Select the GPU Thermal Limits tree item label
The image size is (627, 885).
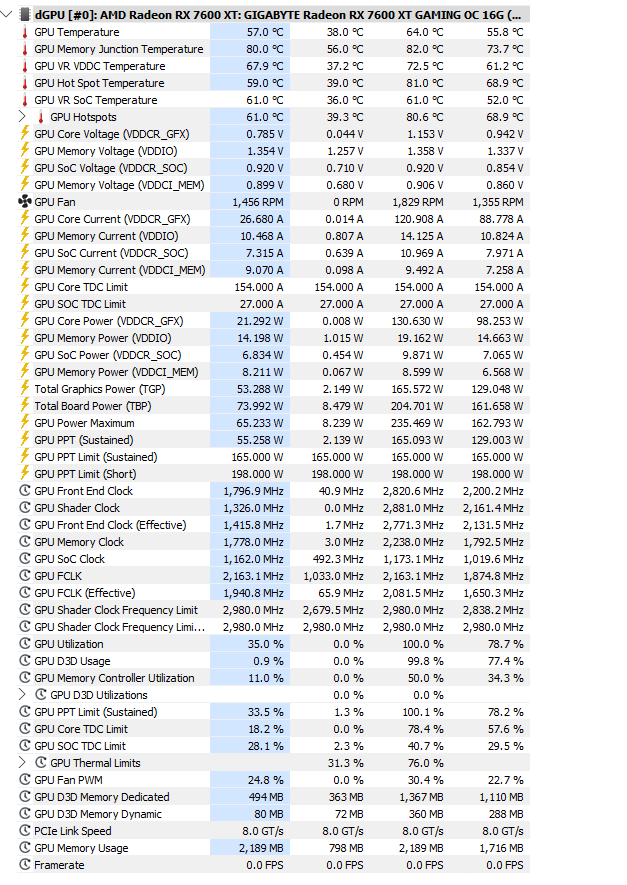[x=95, y=763]
